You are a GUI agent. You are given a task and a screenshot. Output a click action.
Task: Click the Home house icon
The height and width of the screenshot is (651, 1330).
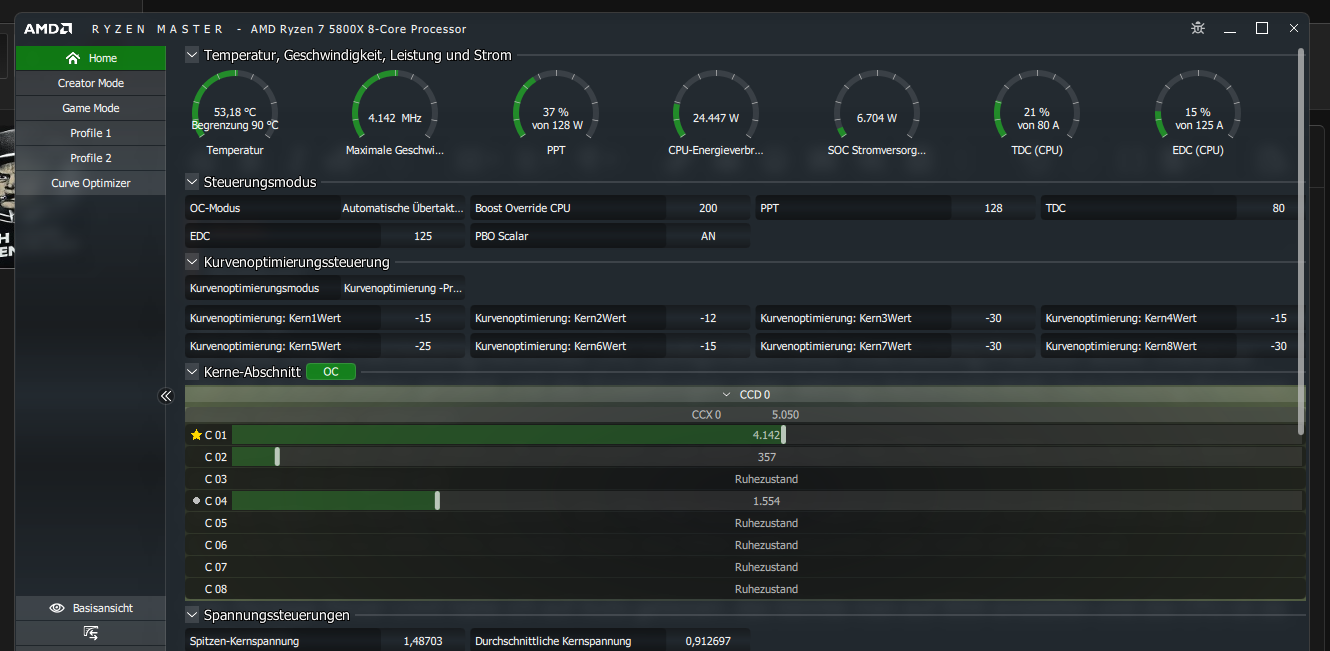[73, 58]
